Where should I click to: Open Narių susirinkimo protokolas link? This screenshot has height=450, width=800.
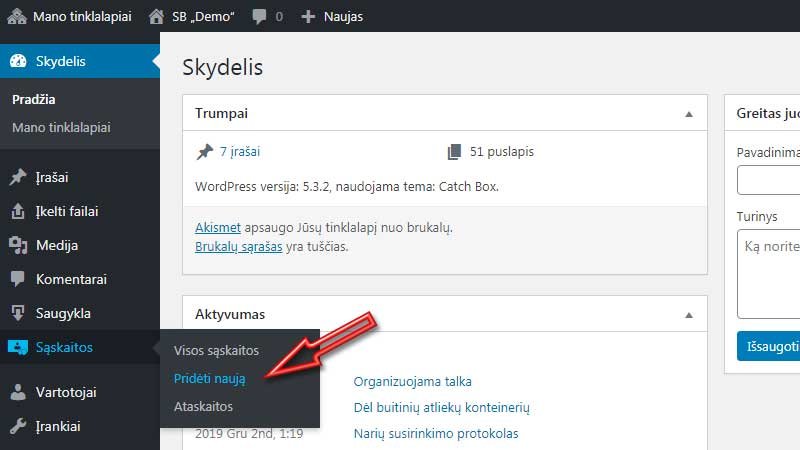click(x=436, y=434)
